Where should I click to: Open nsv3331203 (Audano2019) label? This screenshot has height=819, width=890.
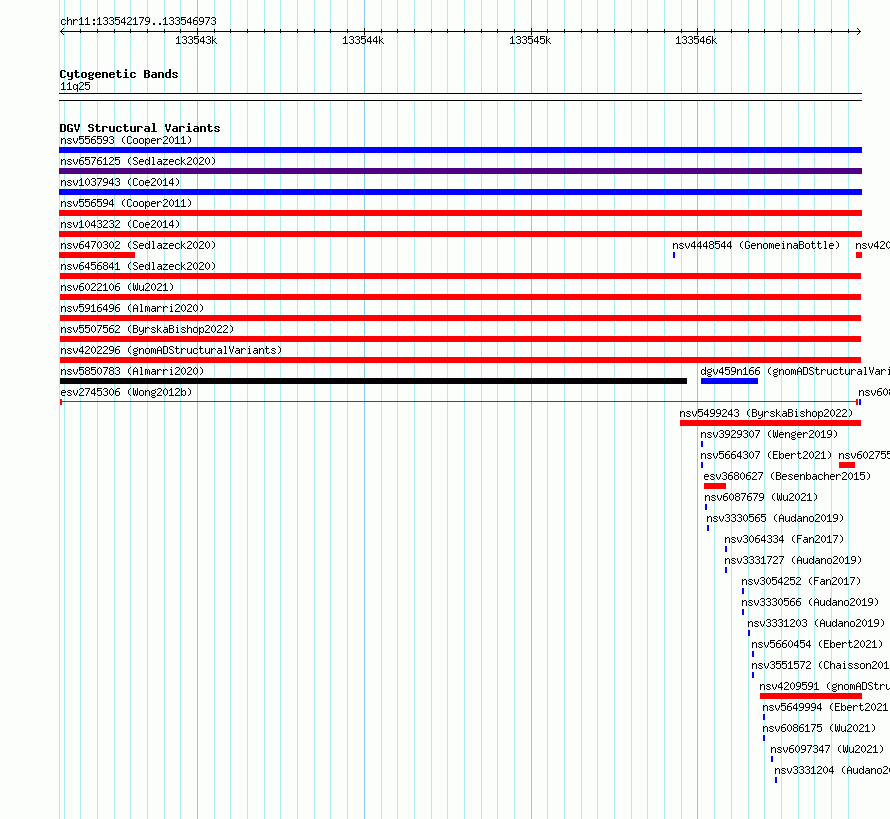pos(816,623)
